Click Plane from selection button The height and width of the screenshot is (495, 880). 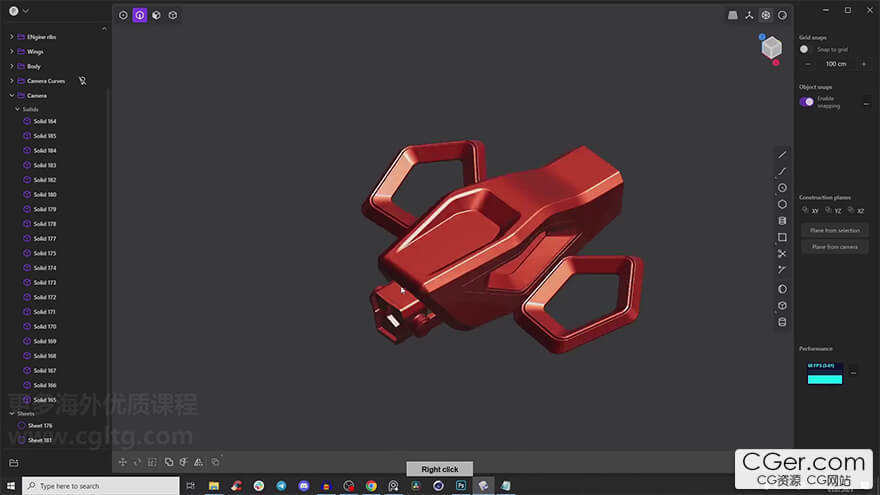point(835,230)
